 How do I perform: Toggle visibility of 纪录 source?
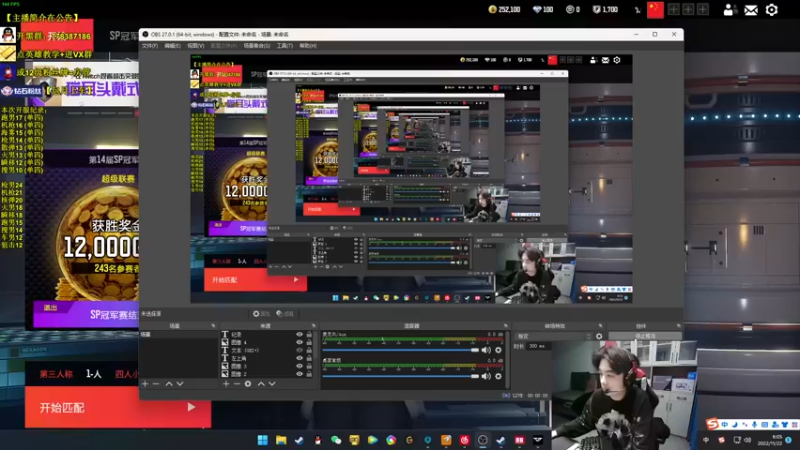(x=299, y=335)
